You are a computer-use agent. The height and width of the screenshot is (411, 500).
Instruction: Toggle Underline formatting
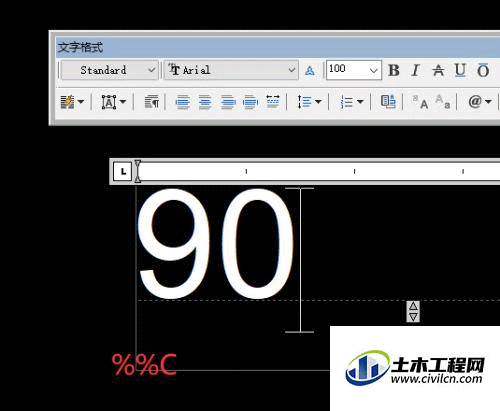click(460, 70)
